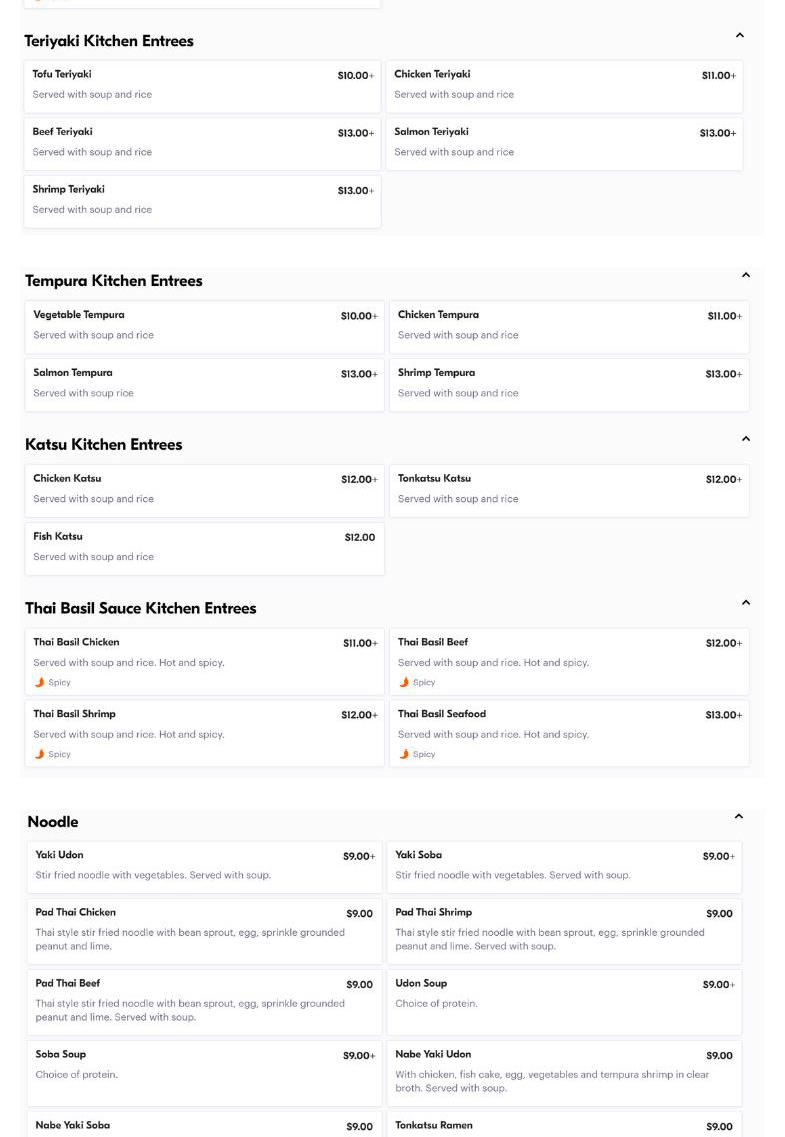The image size is (785, 1137).
Task: Open the Chicken Katsu item
Action: (x=204, y=490)
